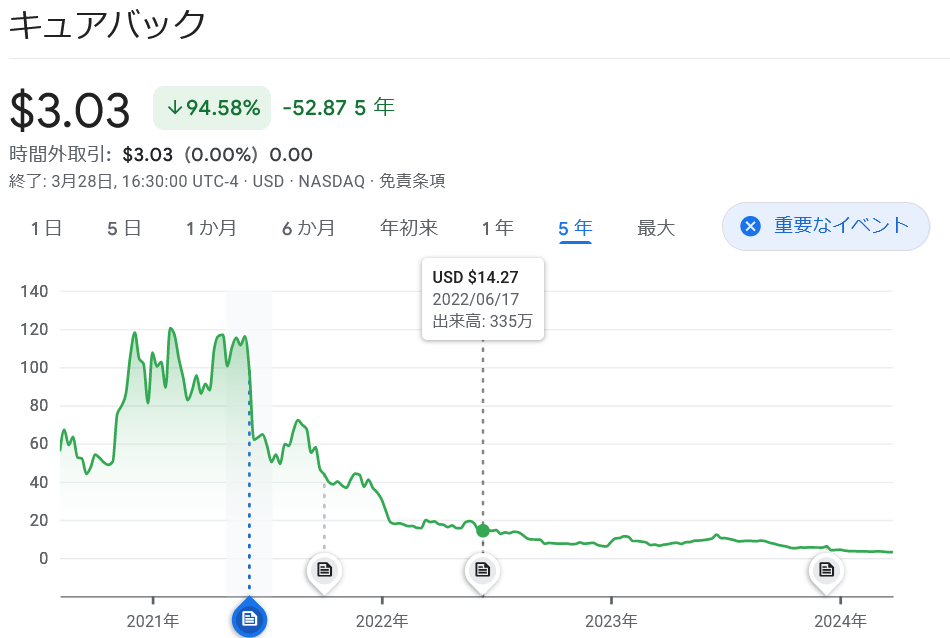
Task: Select the green data point on the chart
Action: 482,531
